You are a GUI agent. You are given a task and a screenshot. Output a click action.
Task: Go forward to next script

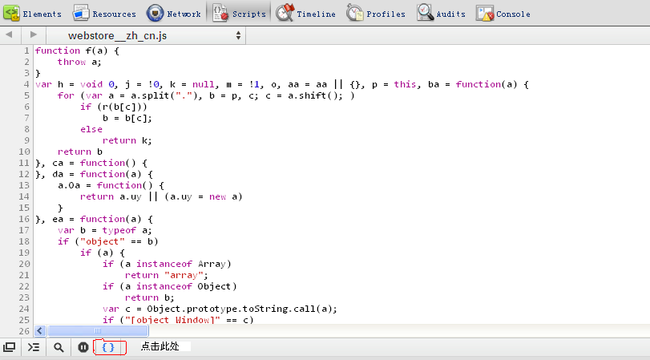point(33,35)
